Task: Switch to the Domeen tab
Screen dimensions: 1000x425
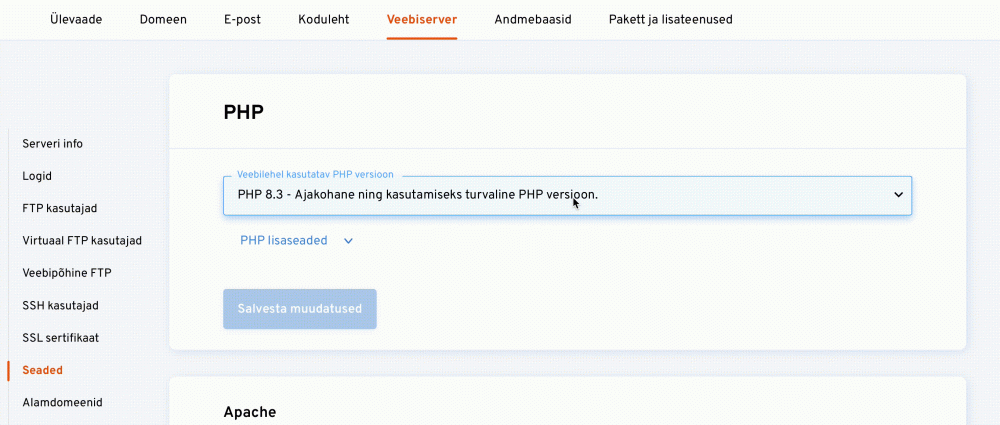Action: click(x=163, y=19)
